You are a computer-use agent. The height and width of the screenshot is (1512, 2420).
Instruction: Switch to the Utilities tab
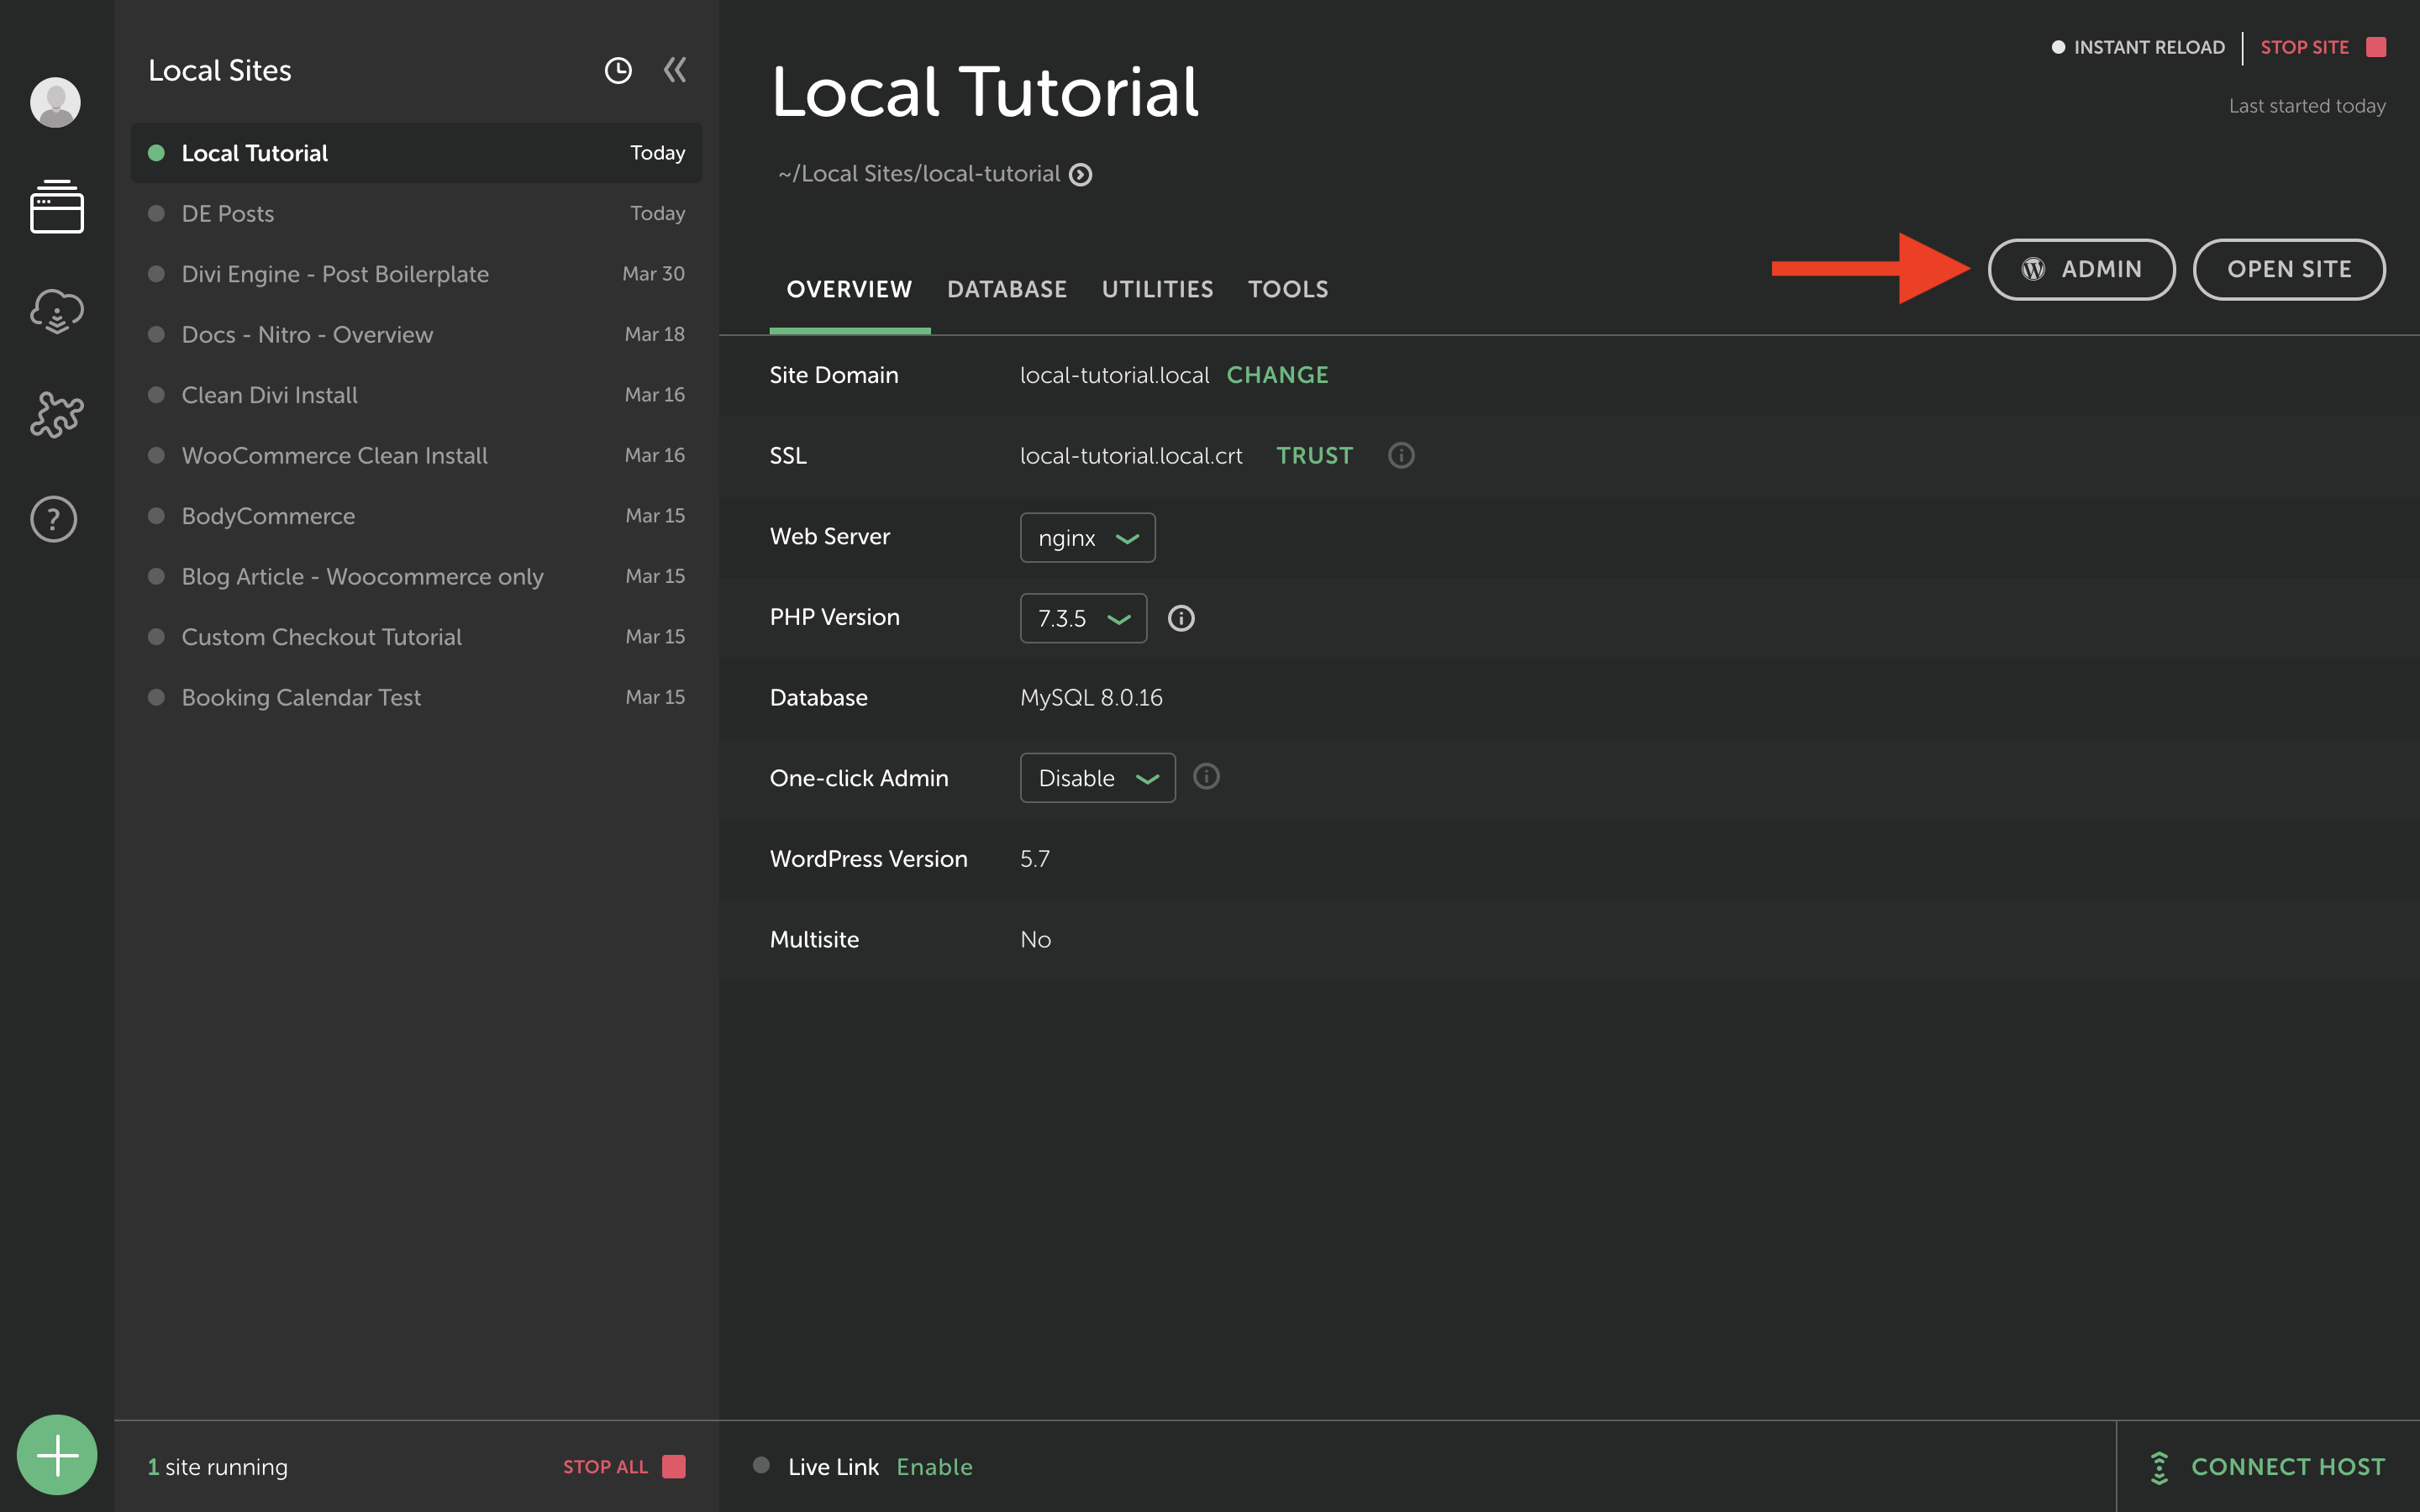tap(1157, 289)
